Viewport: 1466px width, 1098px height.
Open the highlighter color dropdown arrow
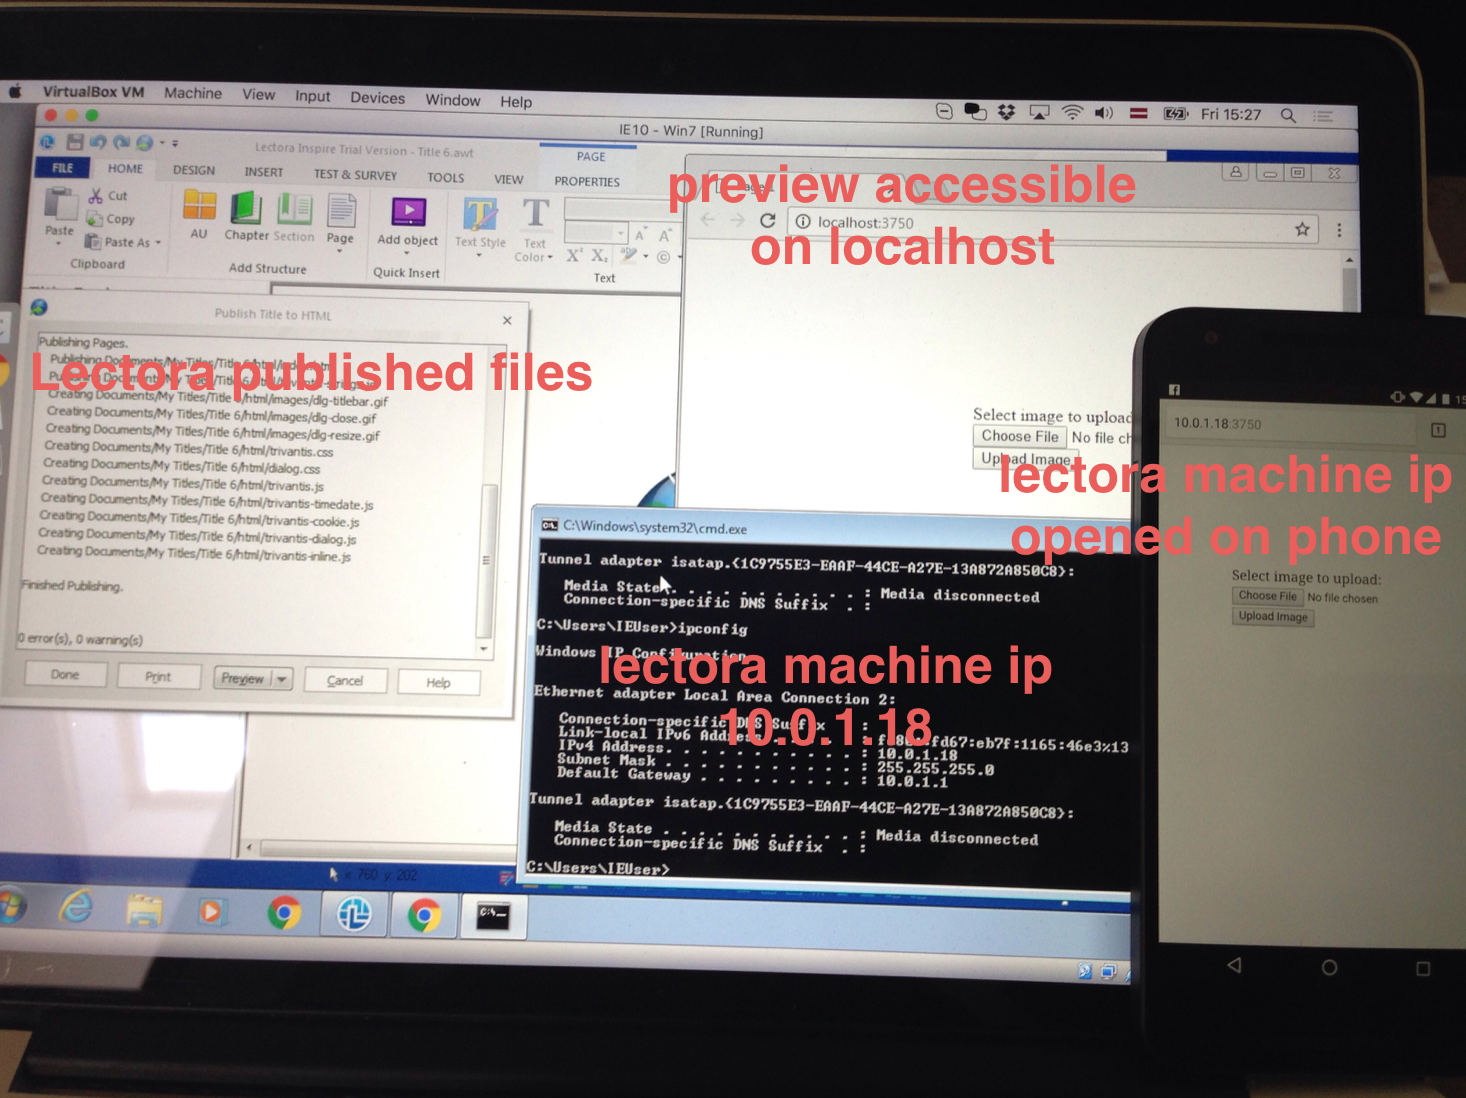[646, 257]
